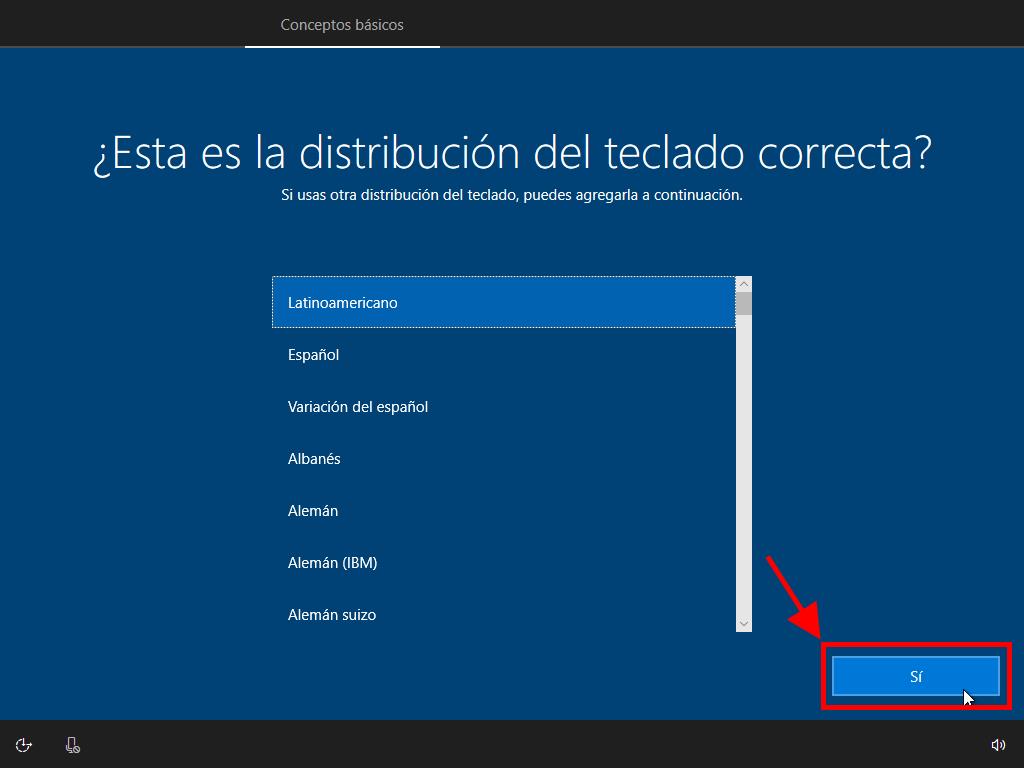Select the Albanés keyboard layout

pos(503,458)
